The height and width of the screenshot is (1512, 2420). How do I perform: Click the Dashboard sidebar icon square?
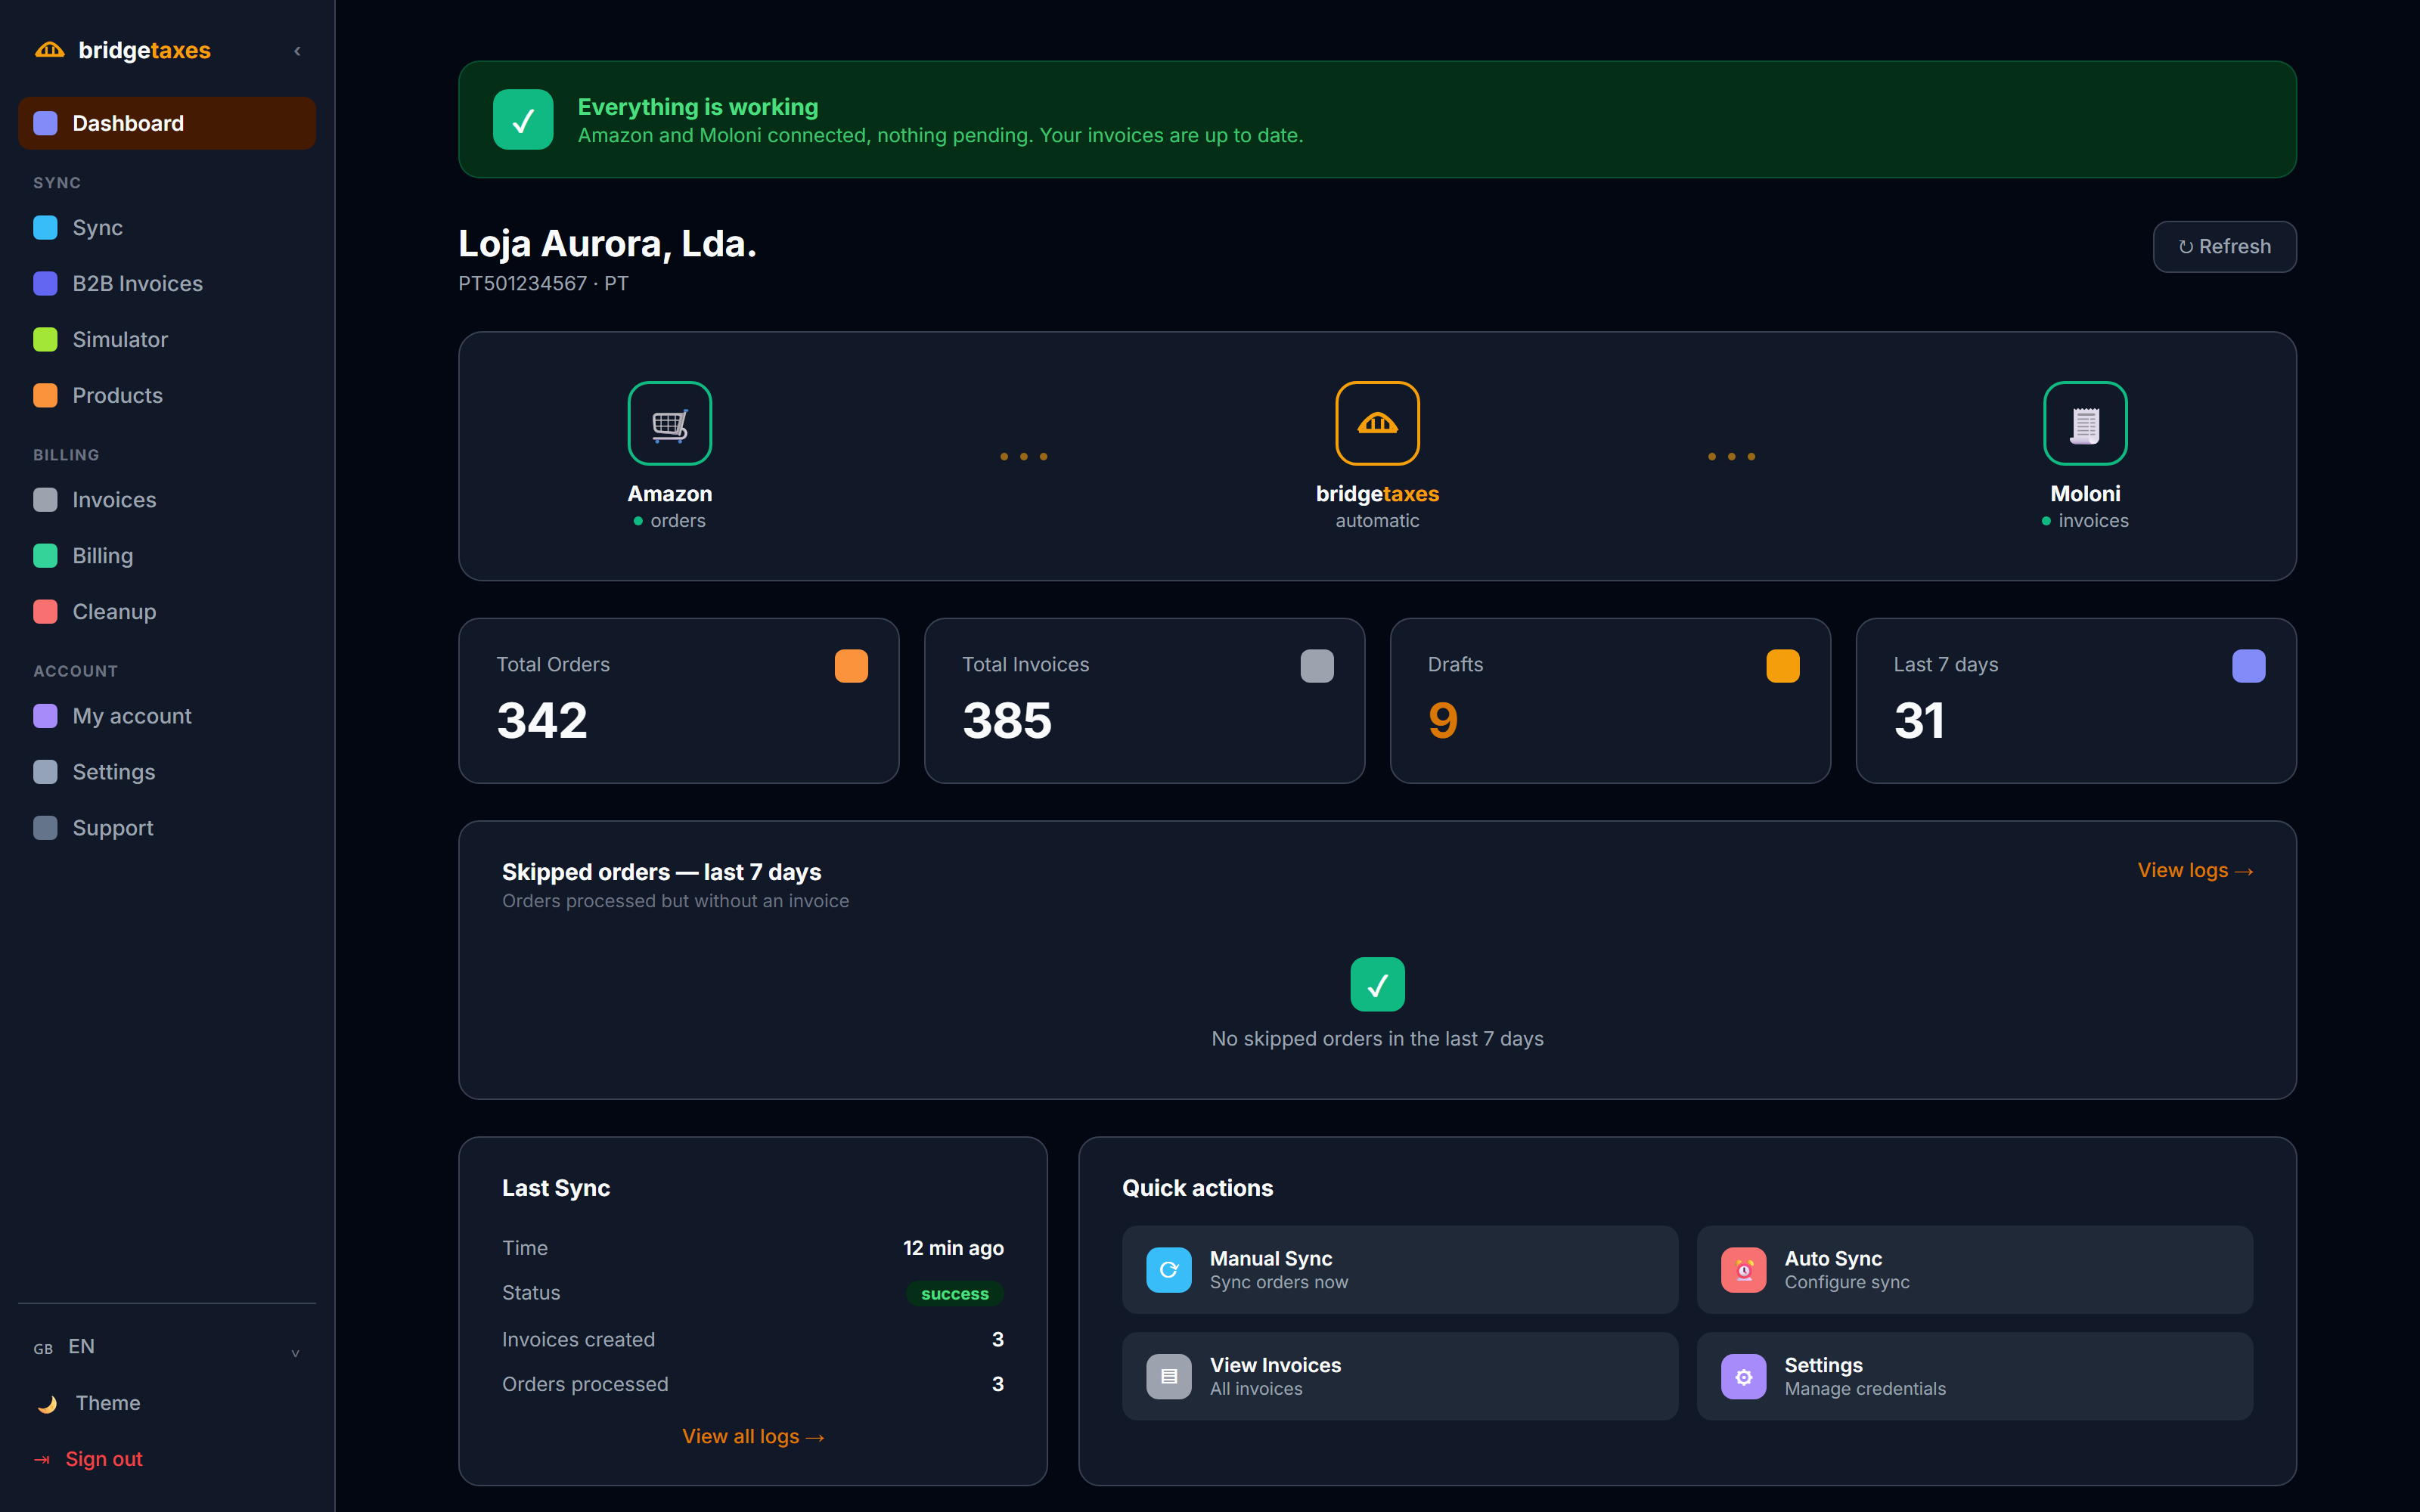point(45,123)
